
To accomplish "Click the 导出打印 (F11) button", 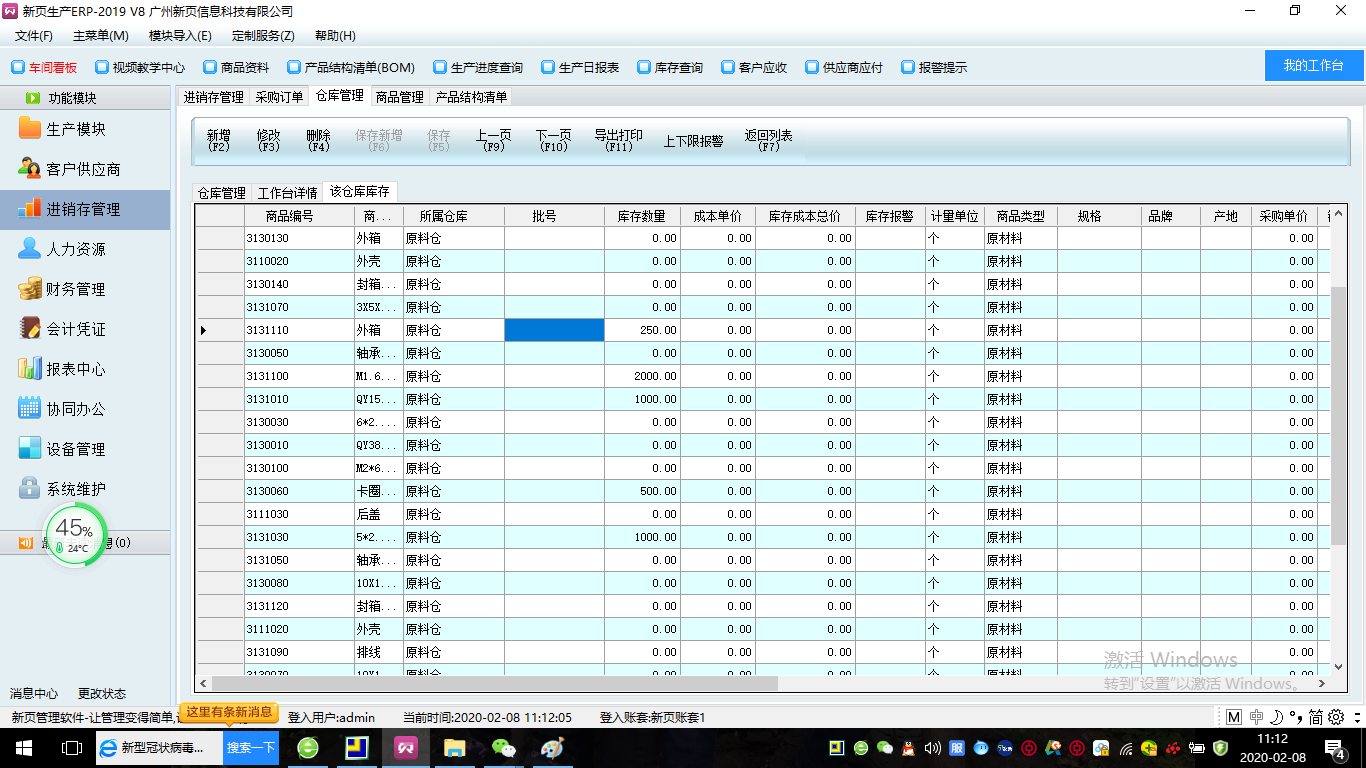I will click(x=618, y=140).
